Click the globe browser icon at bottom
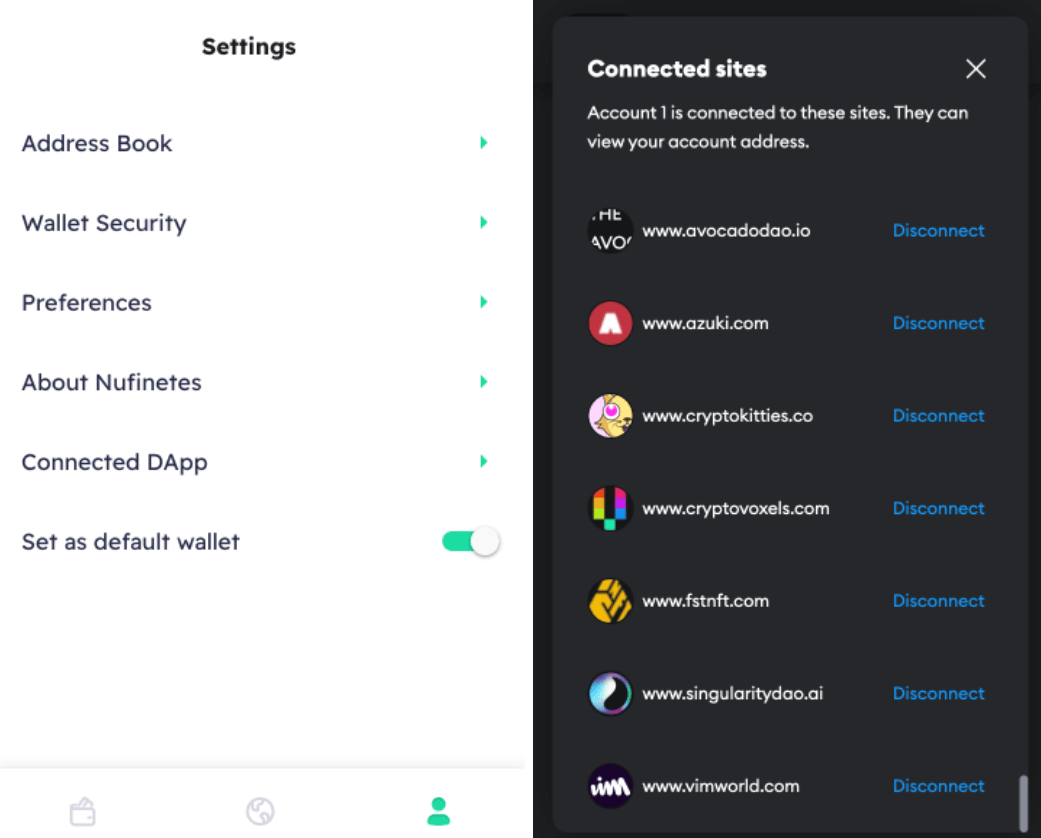This screenshot has height=838, width=1041. (260, 811)
